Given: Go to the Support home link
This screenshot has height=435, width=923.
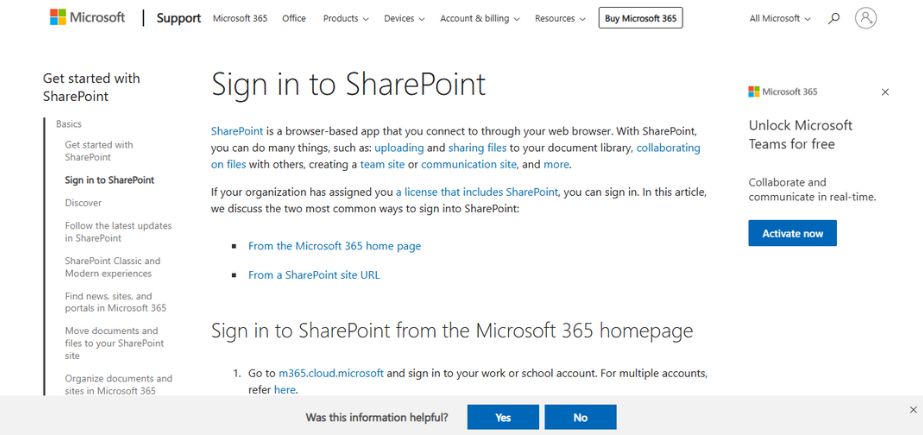Looking at the screenshot, I should point(178,18).
